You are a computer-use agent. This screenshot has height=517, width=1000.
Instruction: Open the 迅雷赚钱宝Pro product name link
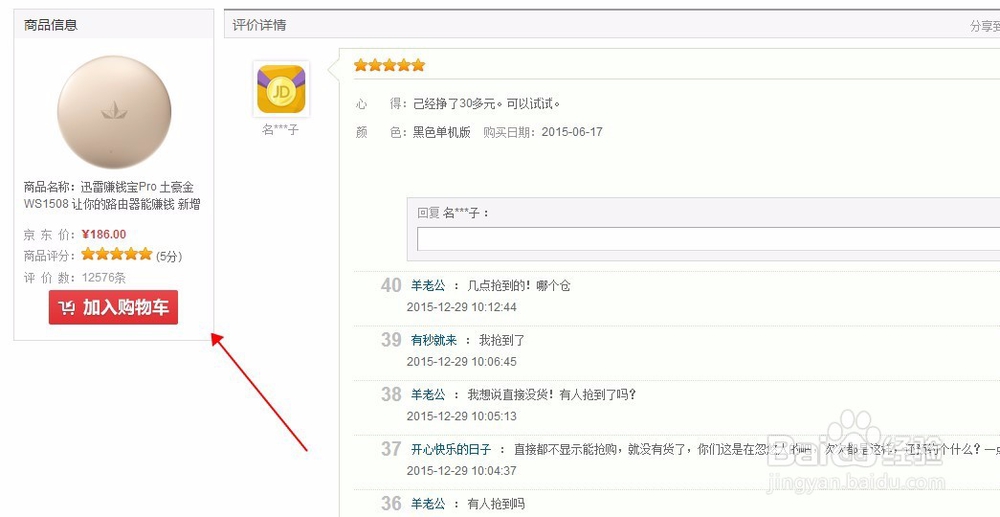(x=113, y=196)
